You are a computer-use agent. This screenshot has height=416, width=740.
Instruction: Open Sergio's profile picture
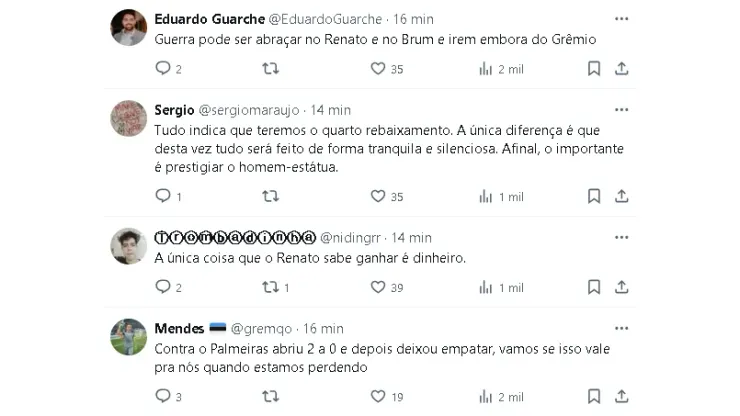pos(129,119)
